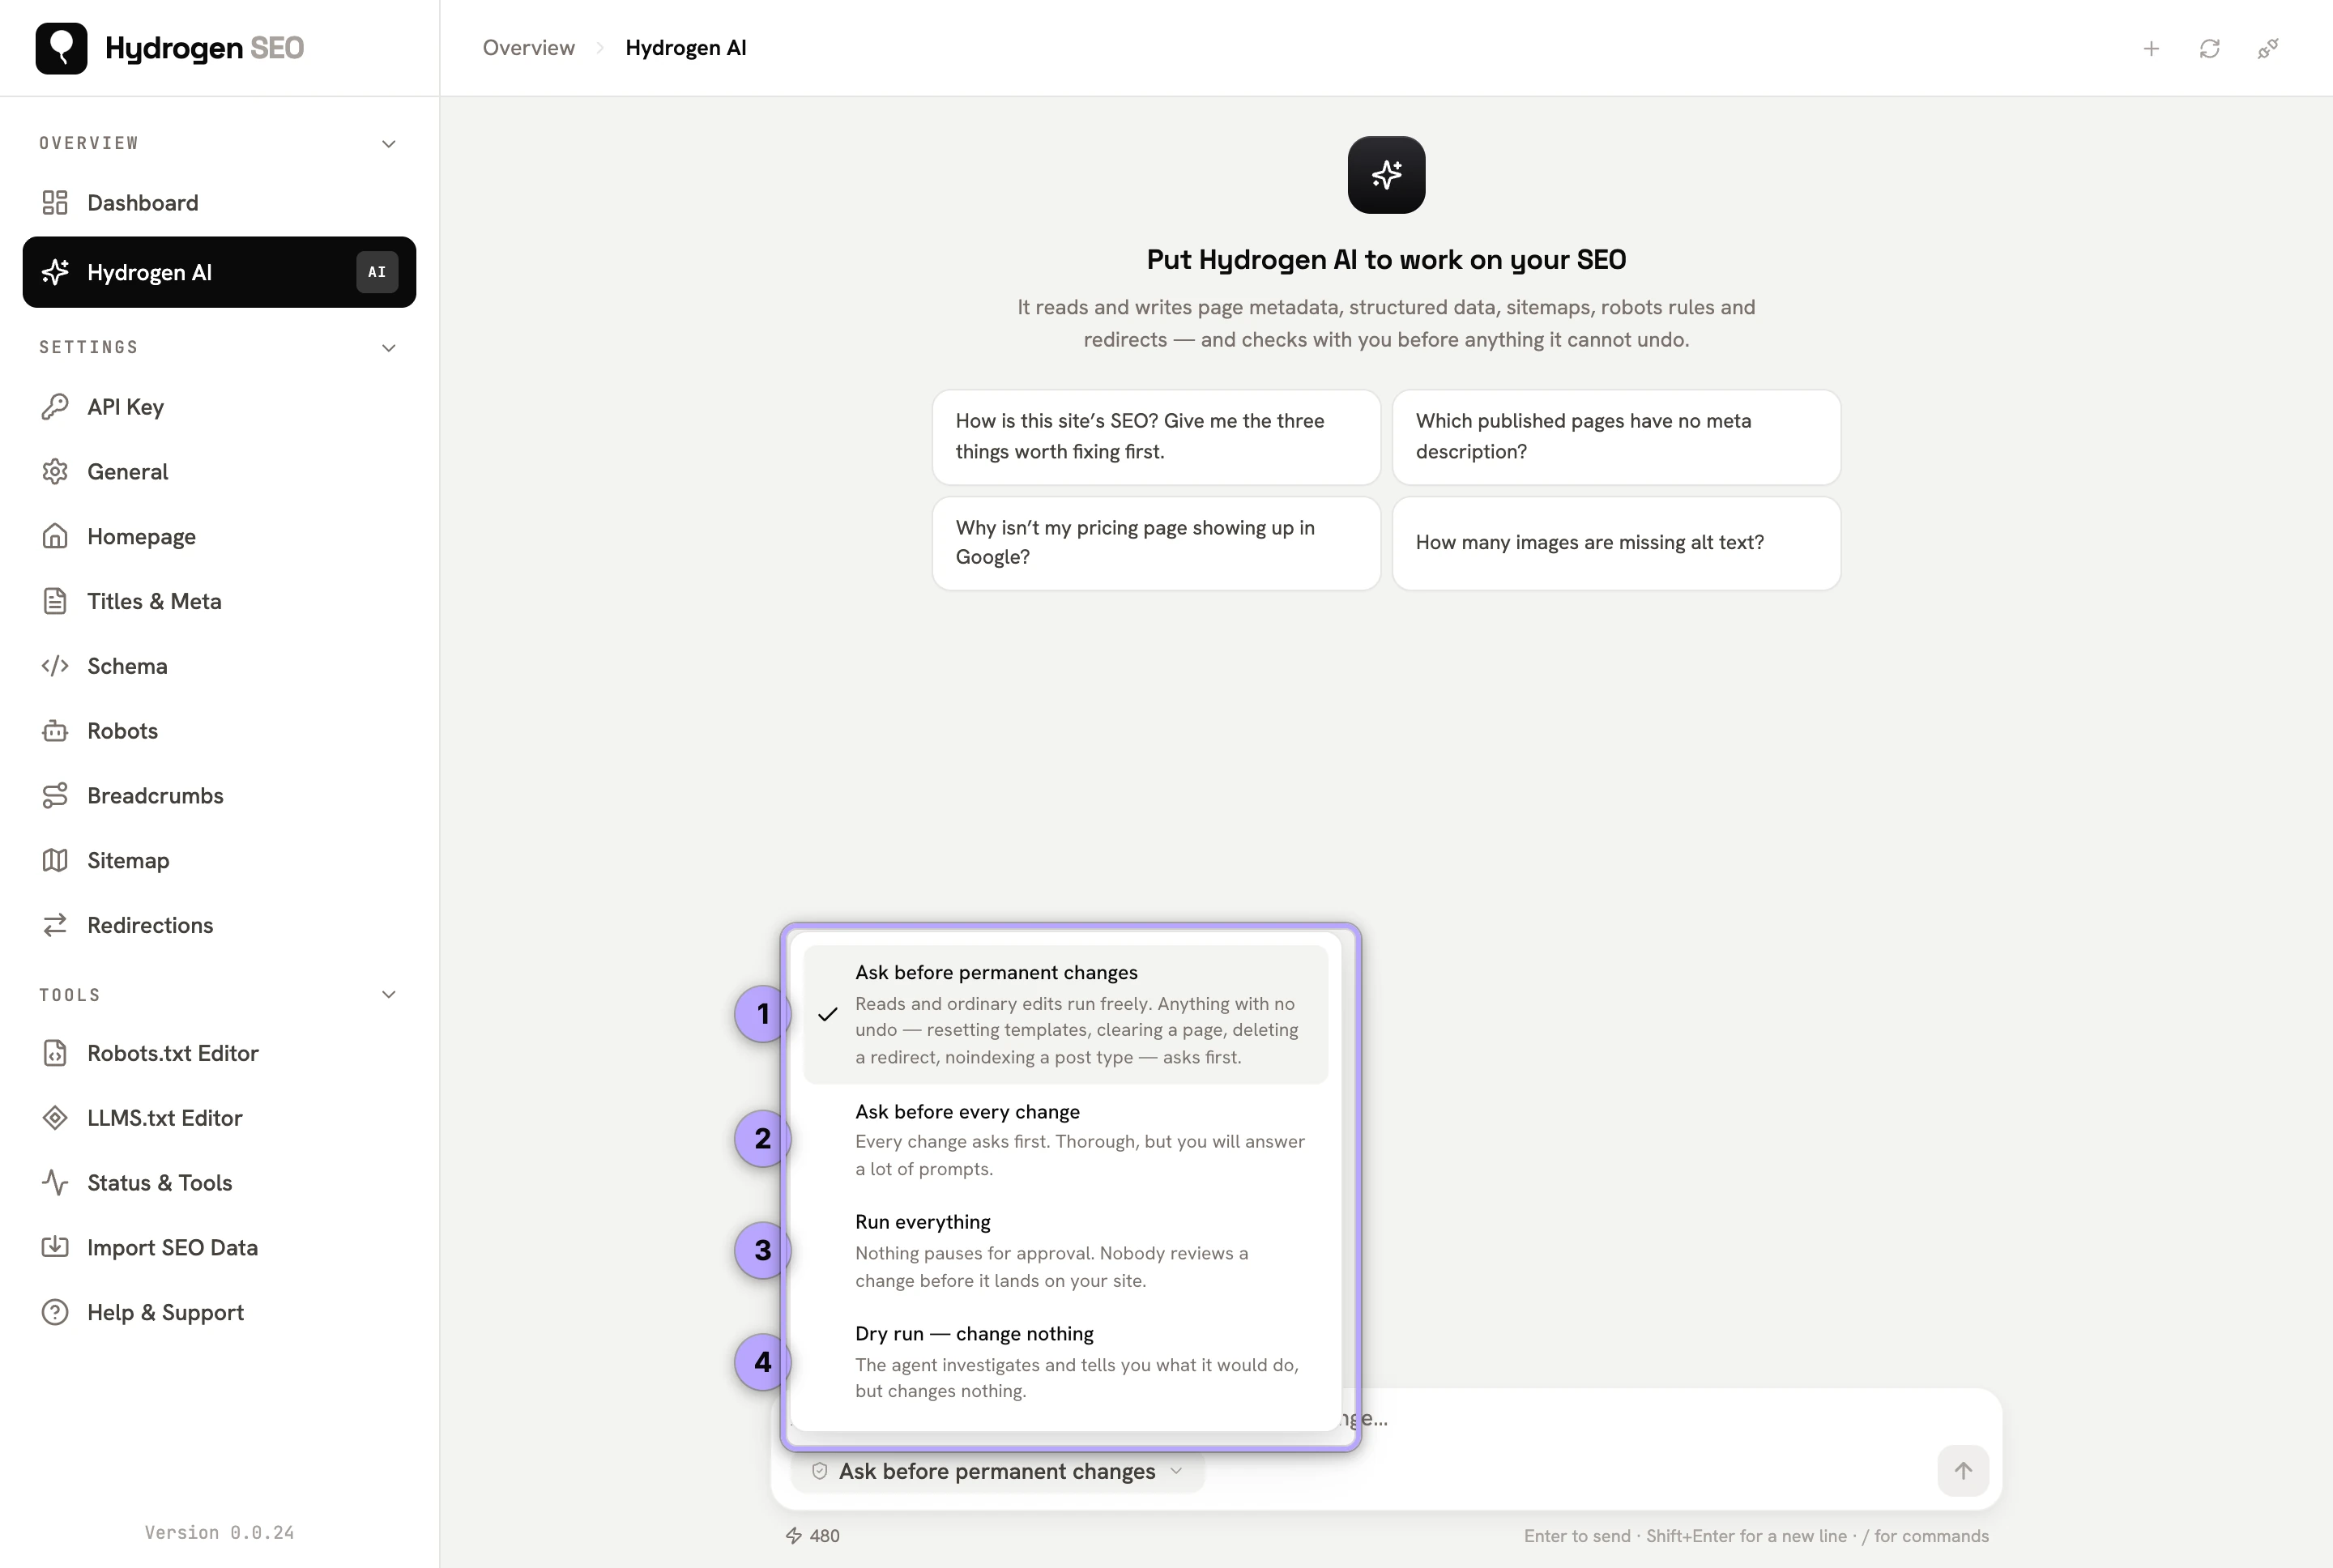This screenshot has width=2333, height=1568.
Task: Ask why pricing page isn't in Google
Action: (x=1156, y=543)
